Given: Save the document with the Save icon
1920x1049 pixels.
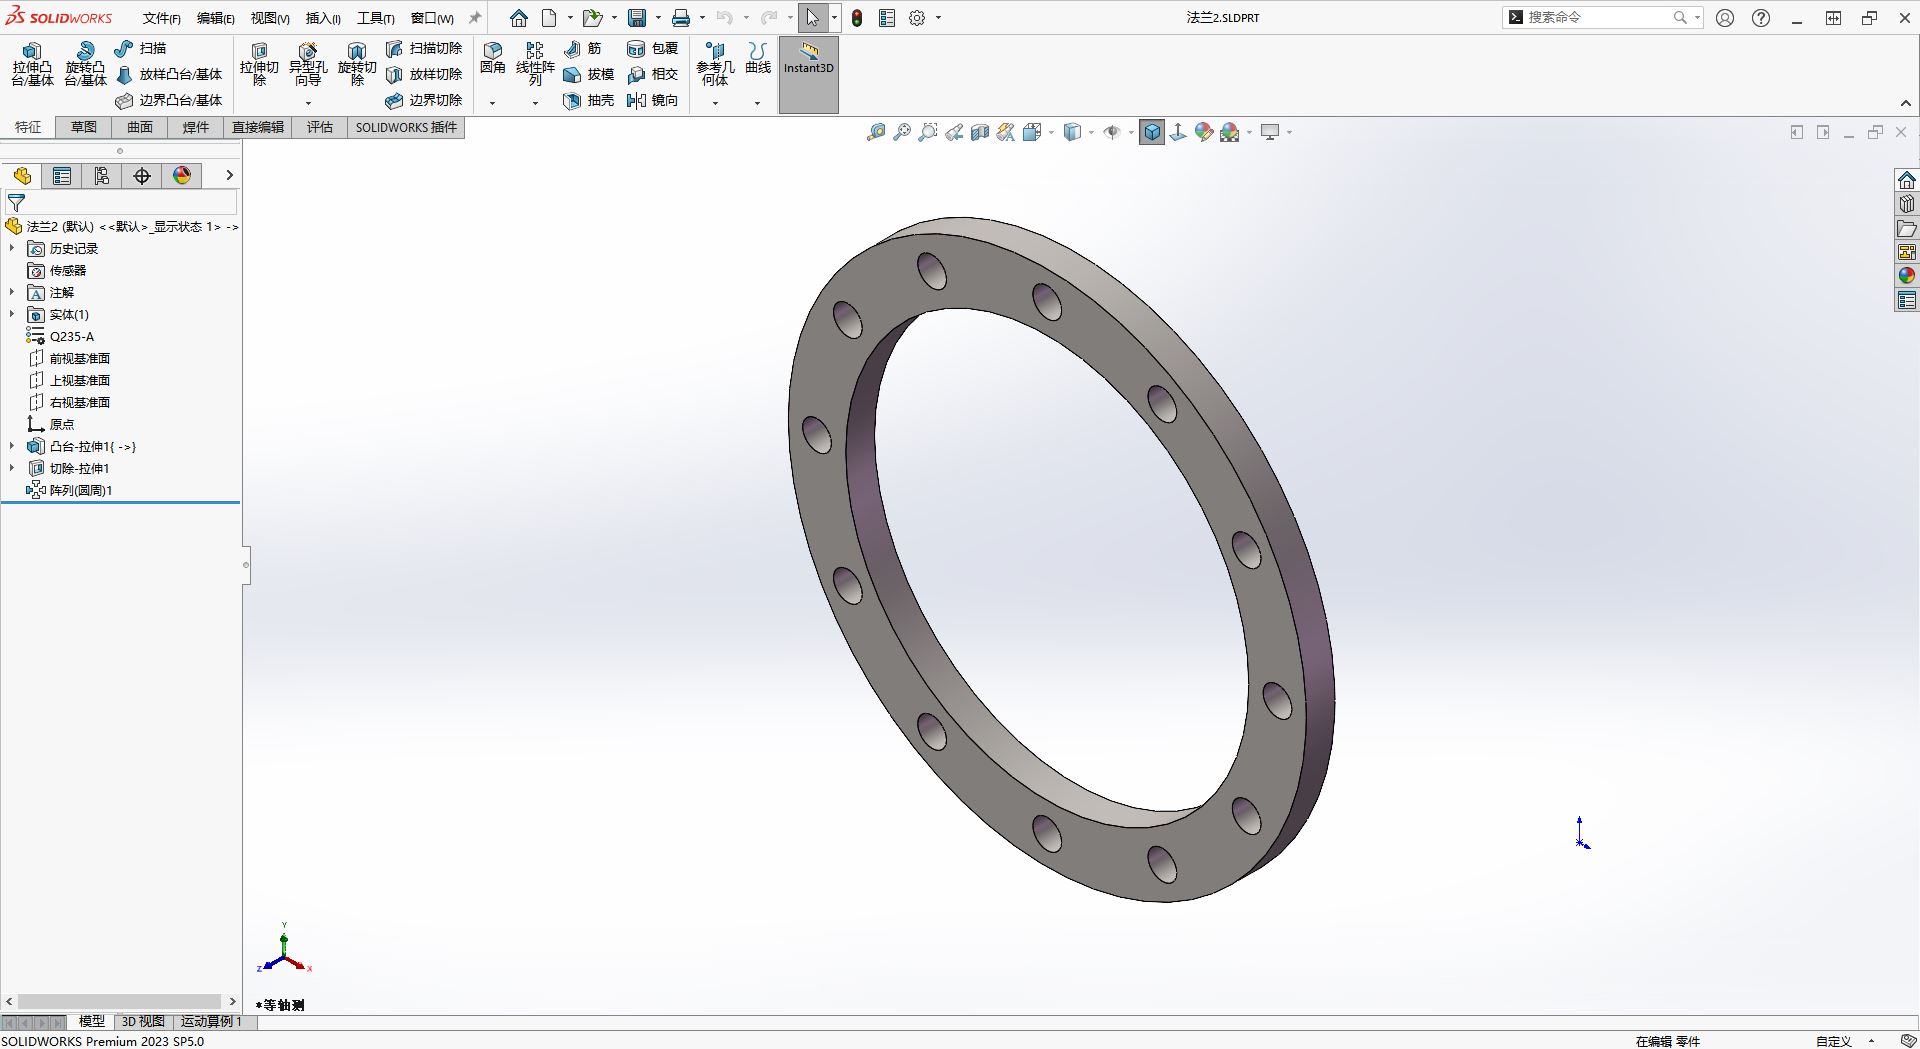Looking at the screenshot, I should tap(637, 18).
